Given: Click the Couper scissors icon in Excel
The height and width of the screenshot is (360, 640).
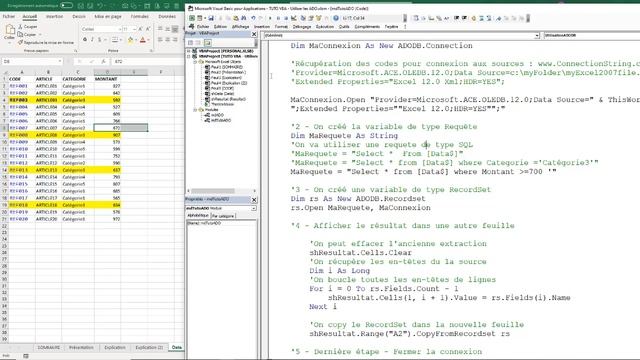Looking at the screenshot, I should pyautogui.click(x=20, y=27).
